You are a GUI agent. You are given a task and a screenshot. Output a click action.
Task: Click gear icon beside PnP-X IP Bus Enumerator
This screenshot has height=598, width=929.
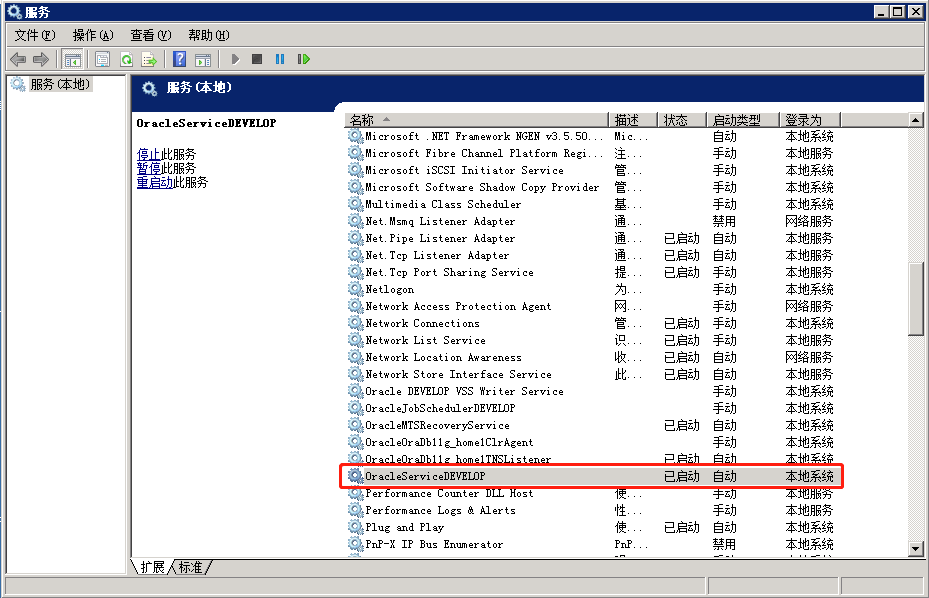(355, 544)
